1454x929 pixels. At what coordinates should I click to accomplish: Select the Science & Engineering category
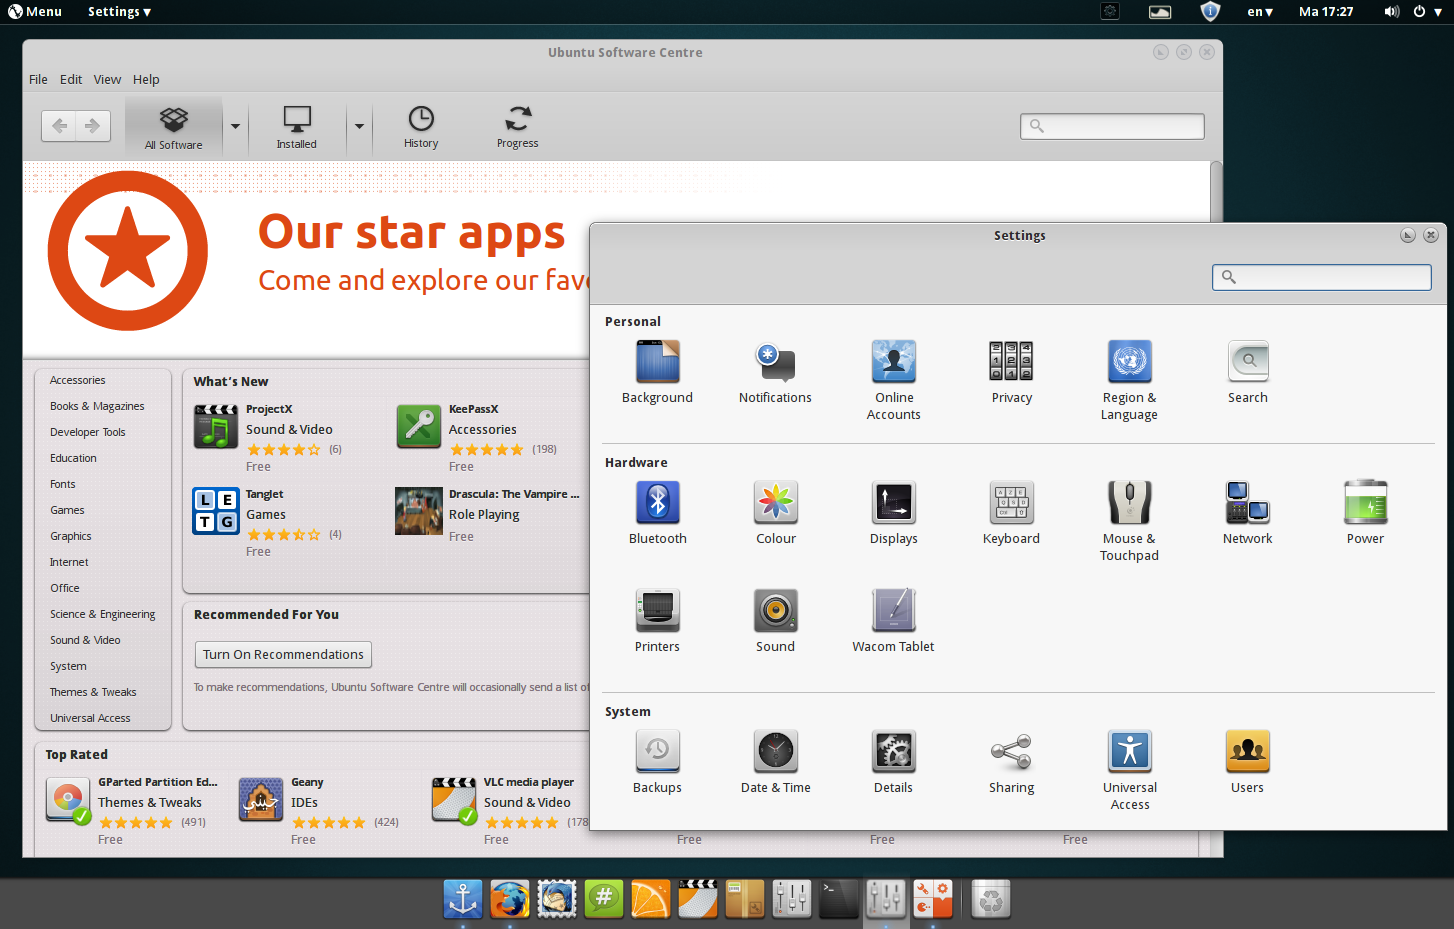(x=103, y=614)
